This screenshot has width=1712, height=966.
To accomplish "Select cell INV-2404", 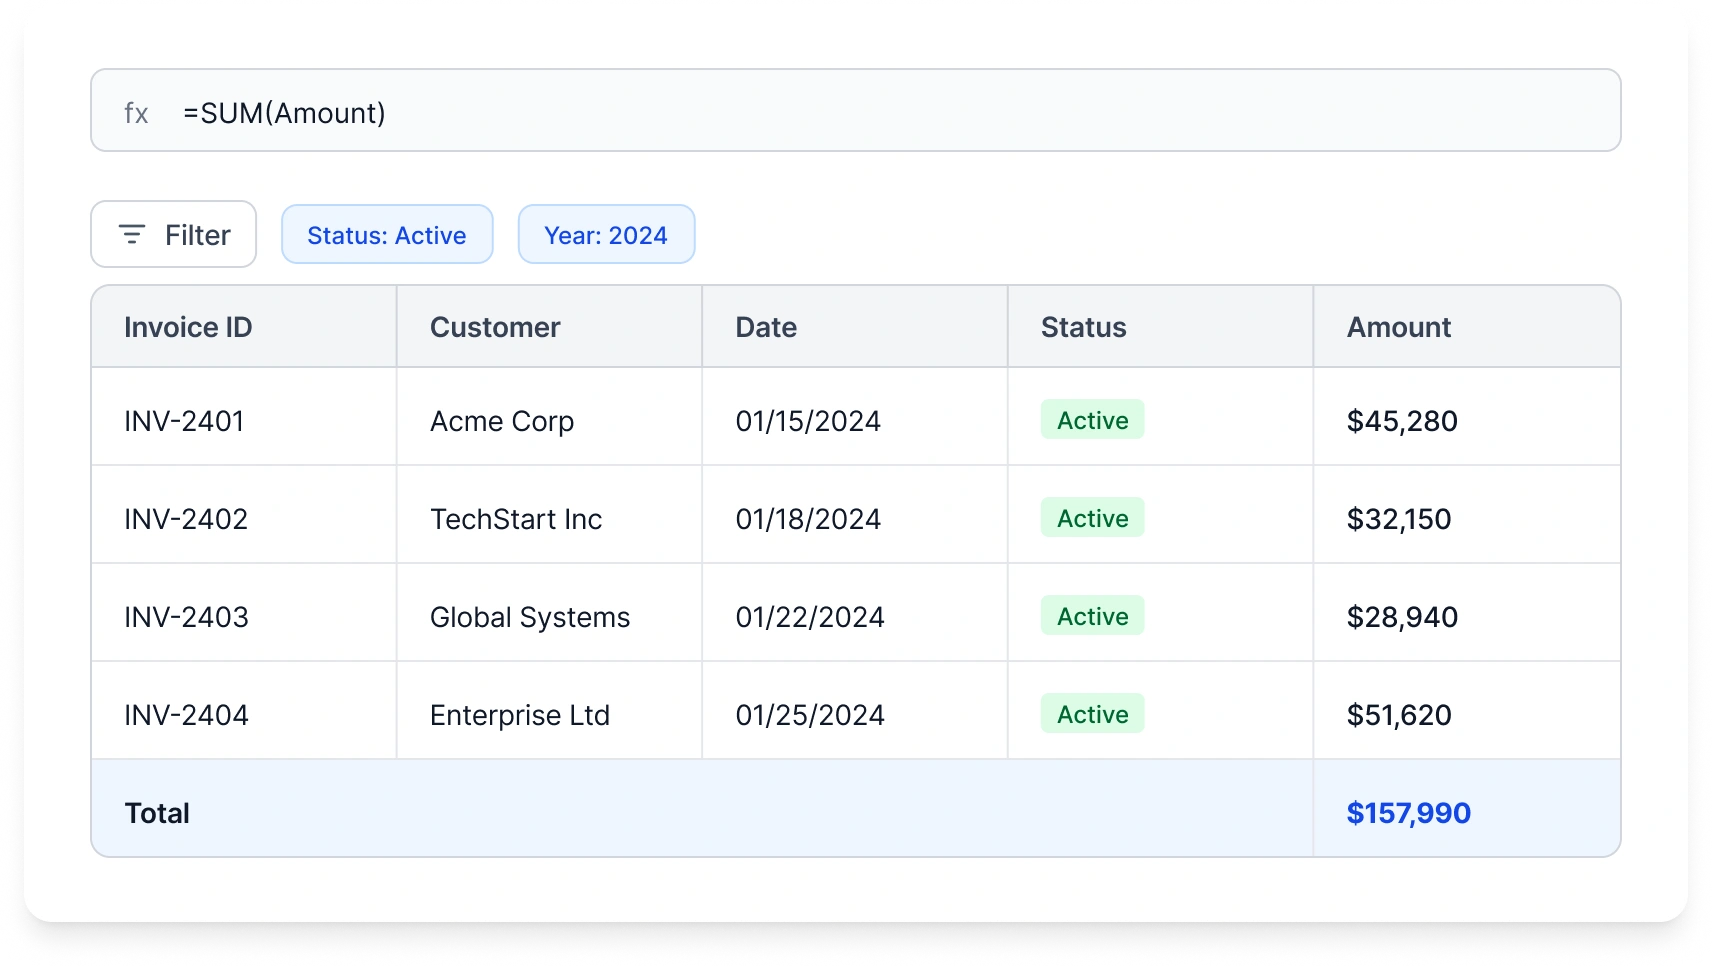I will coord(244,711).
